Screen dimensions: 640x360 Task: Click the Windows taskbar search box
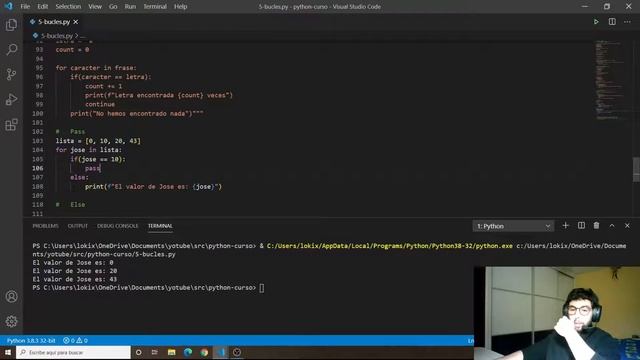[x=73, y=352]
